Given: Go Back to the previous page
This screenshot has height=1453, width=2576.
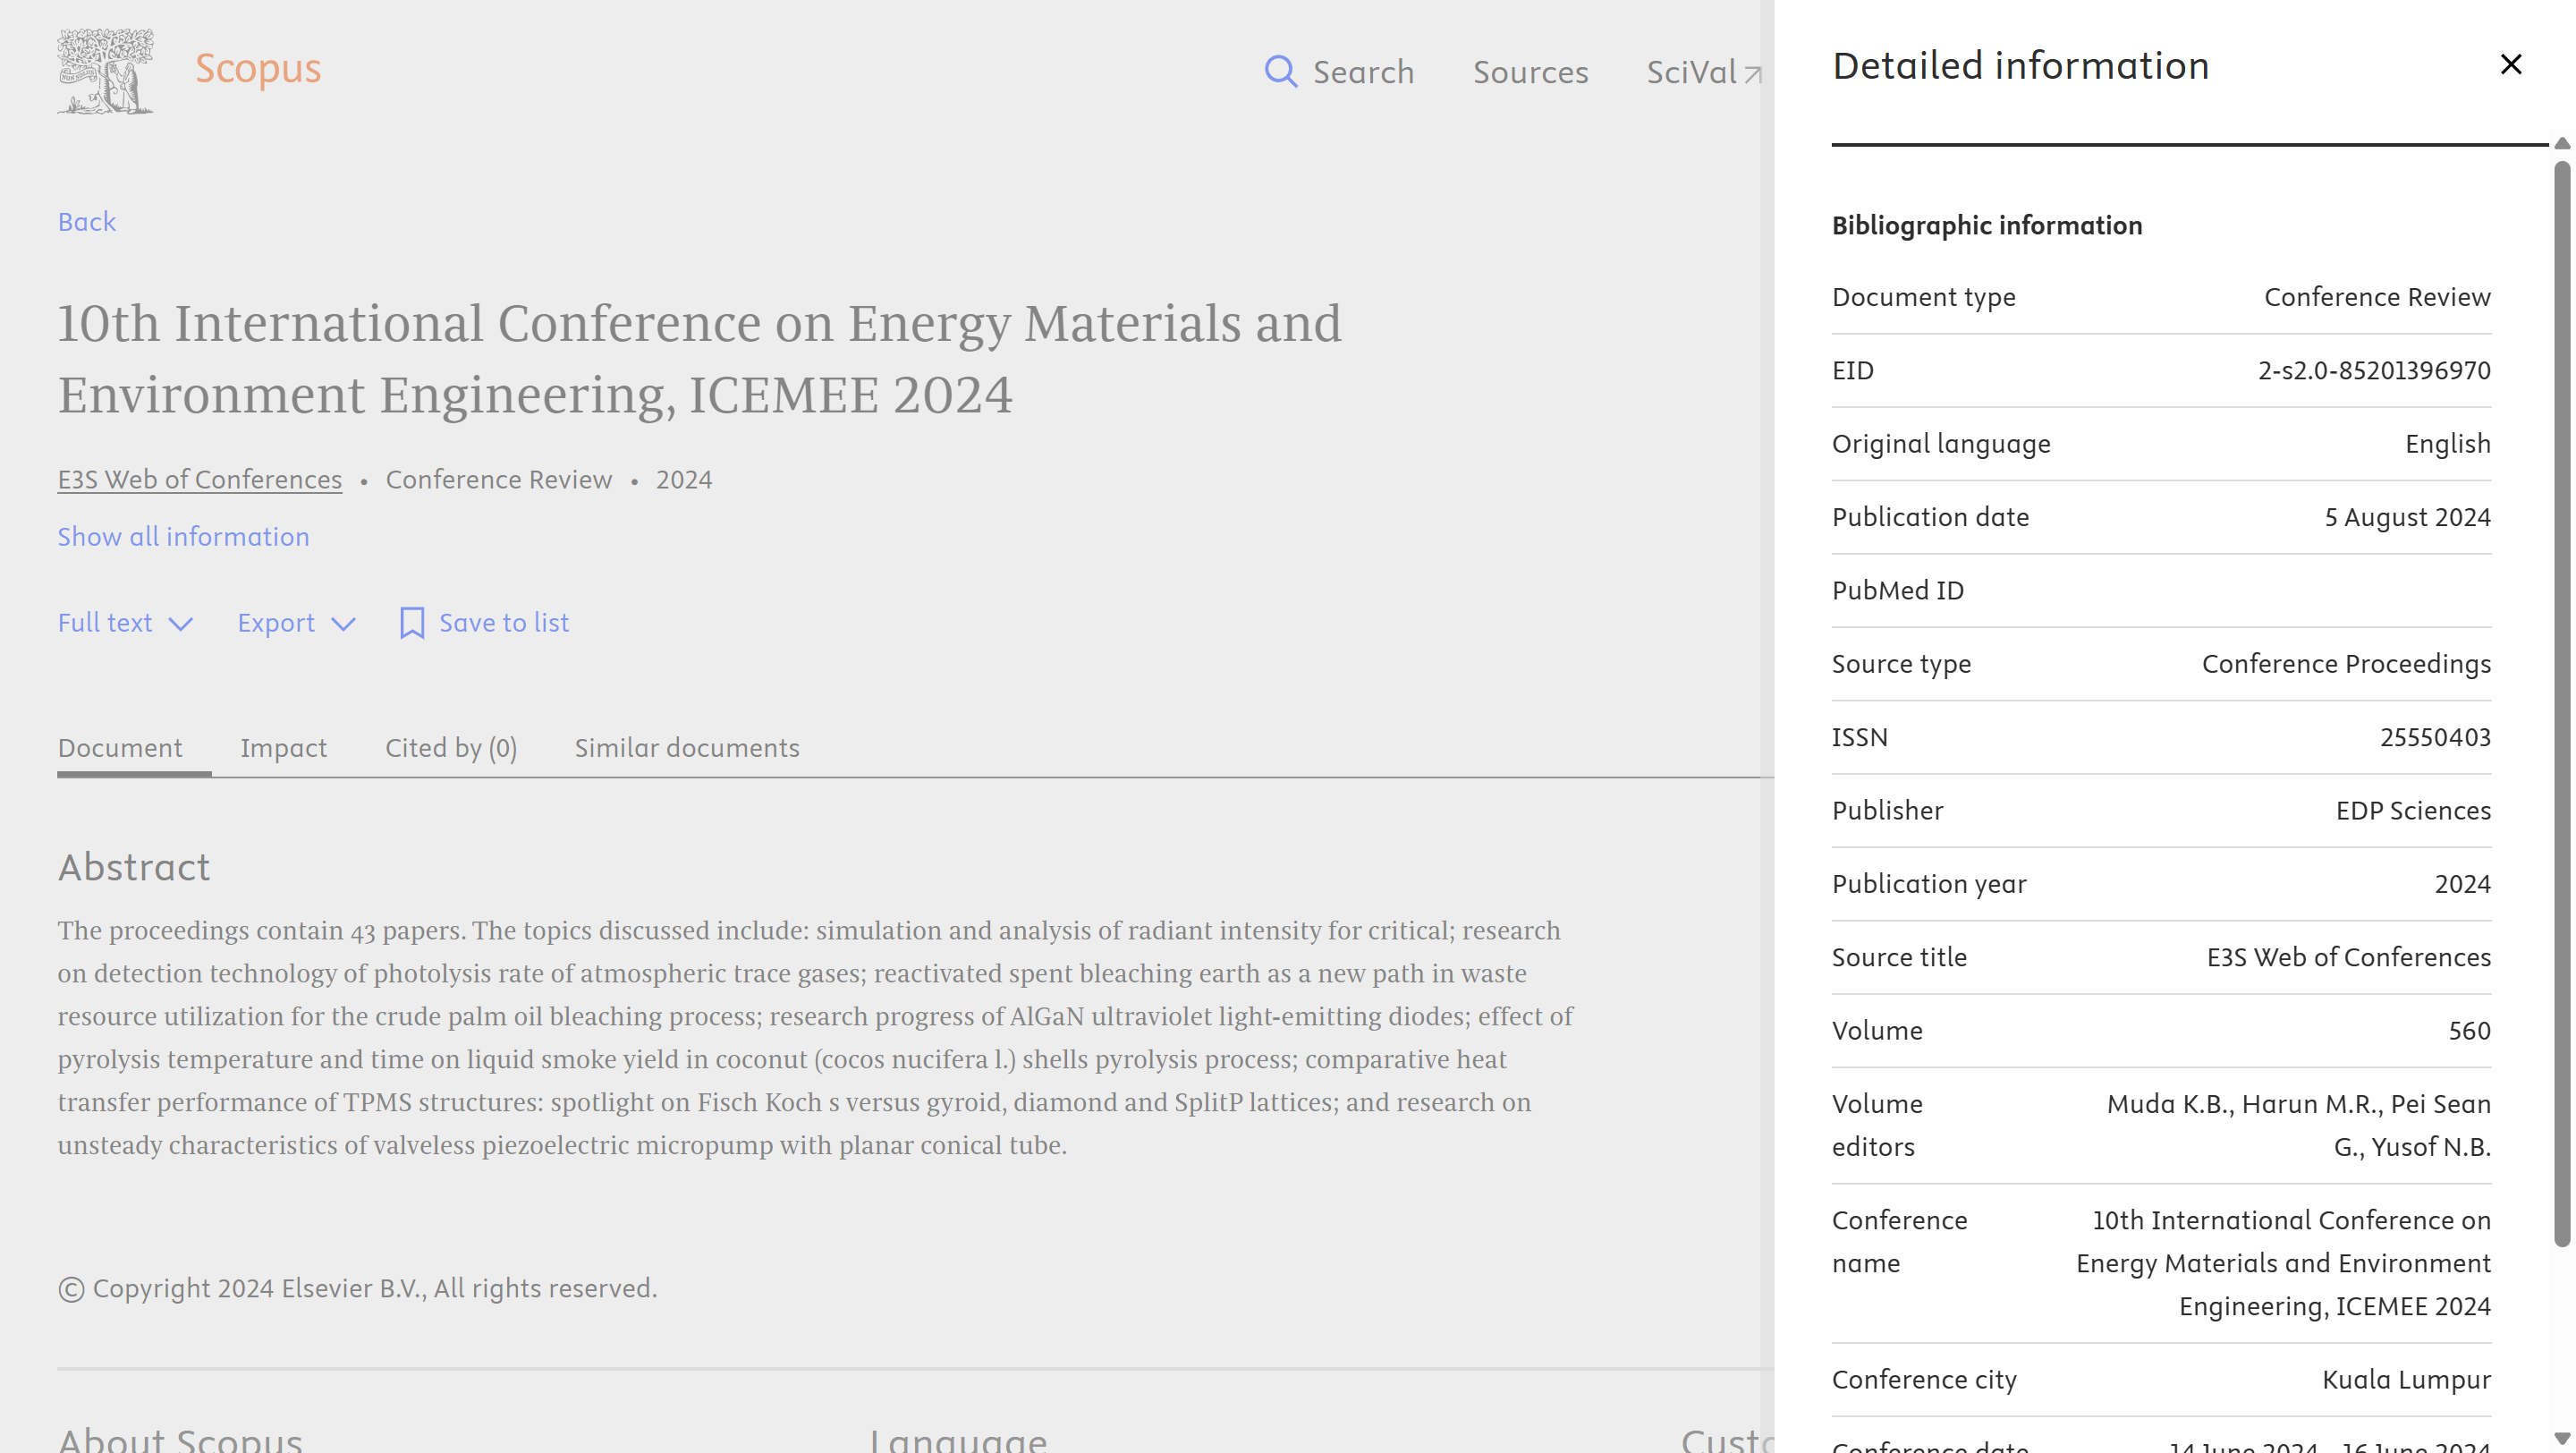Looking at the screenshot, I should (x=87, y=222).
